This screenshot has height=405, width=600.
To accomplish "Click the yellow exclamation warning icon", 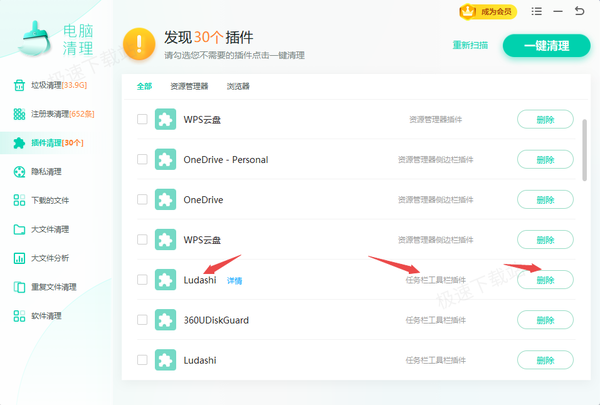I will pyautogui.click(x=139, y=44).
